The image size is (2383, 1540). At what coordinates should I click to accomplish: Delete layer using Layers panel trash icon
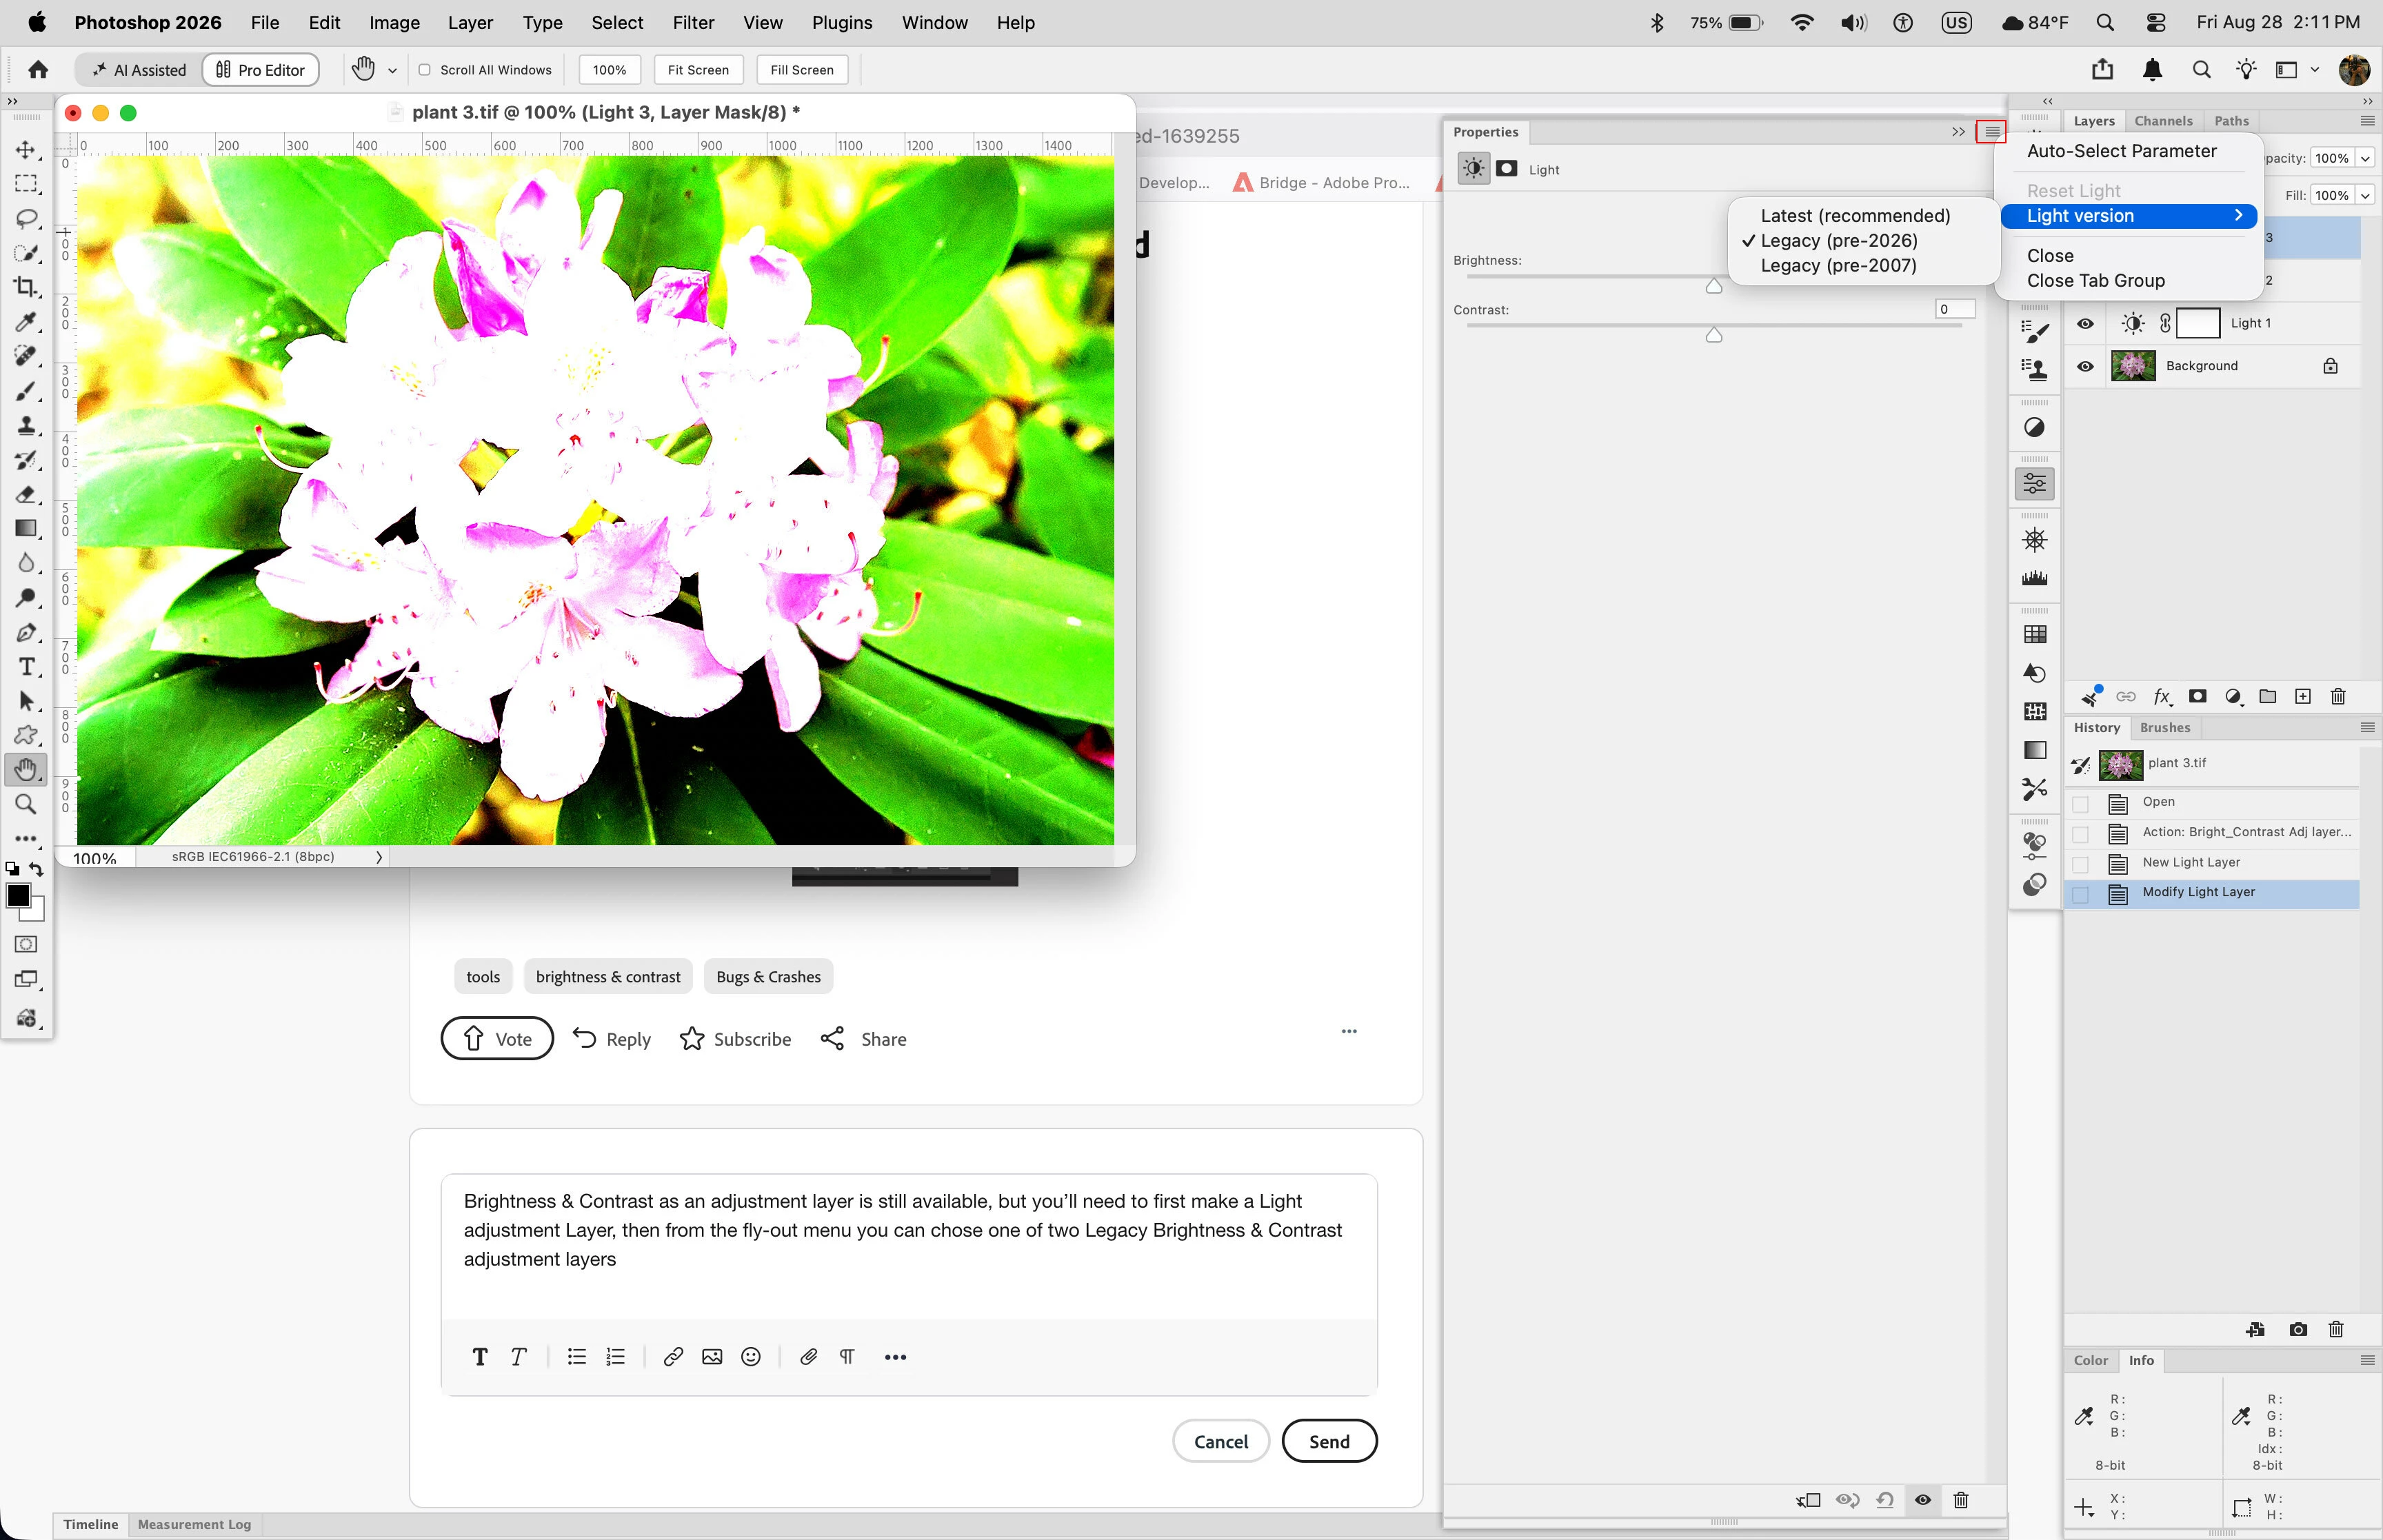2338,697
